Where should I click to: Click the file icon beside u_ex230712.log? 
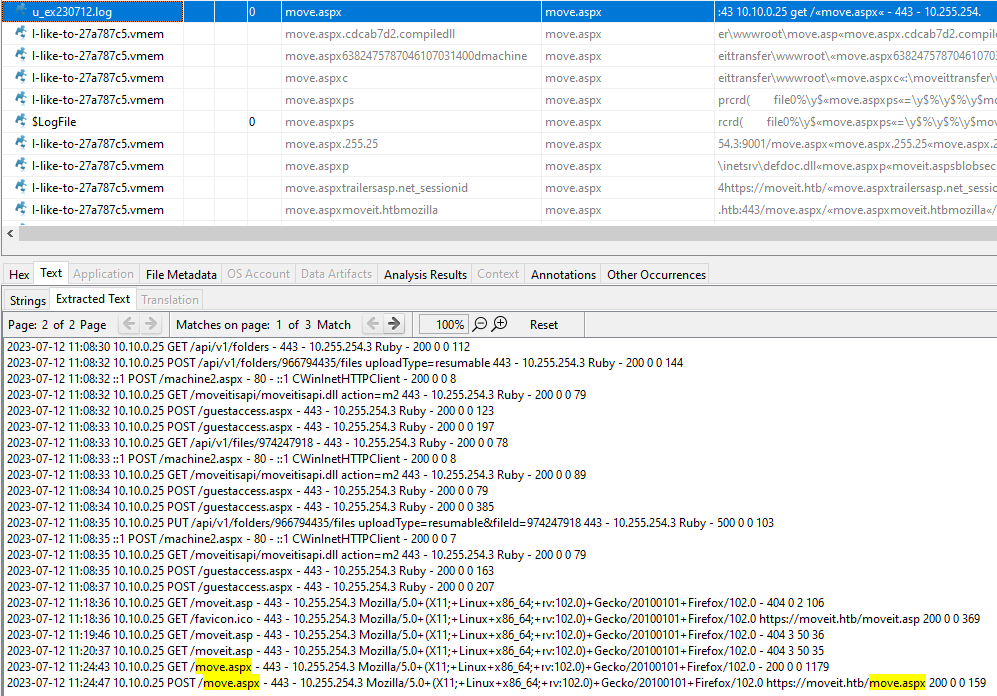[x=21, y=11]
